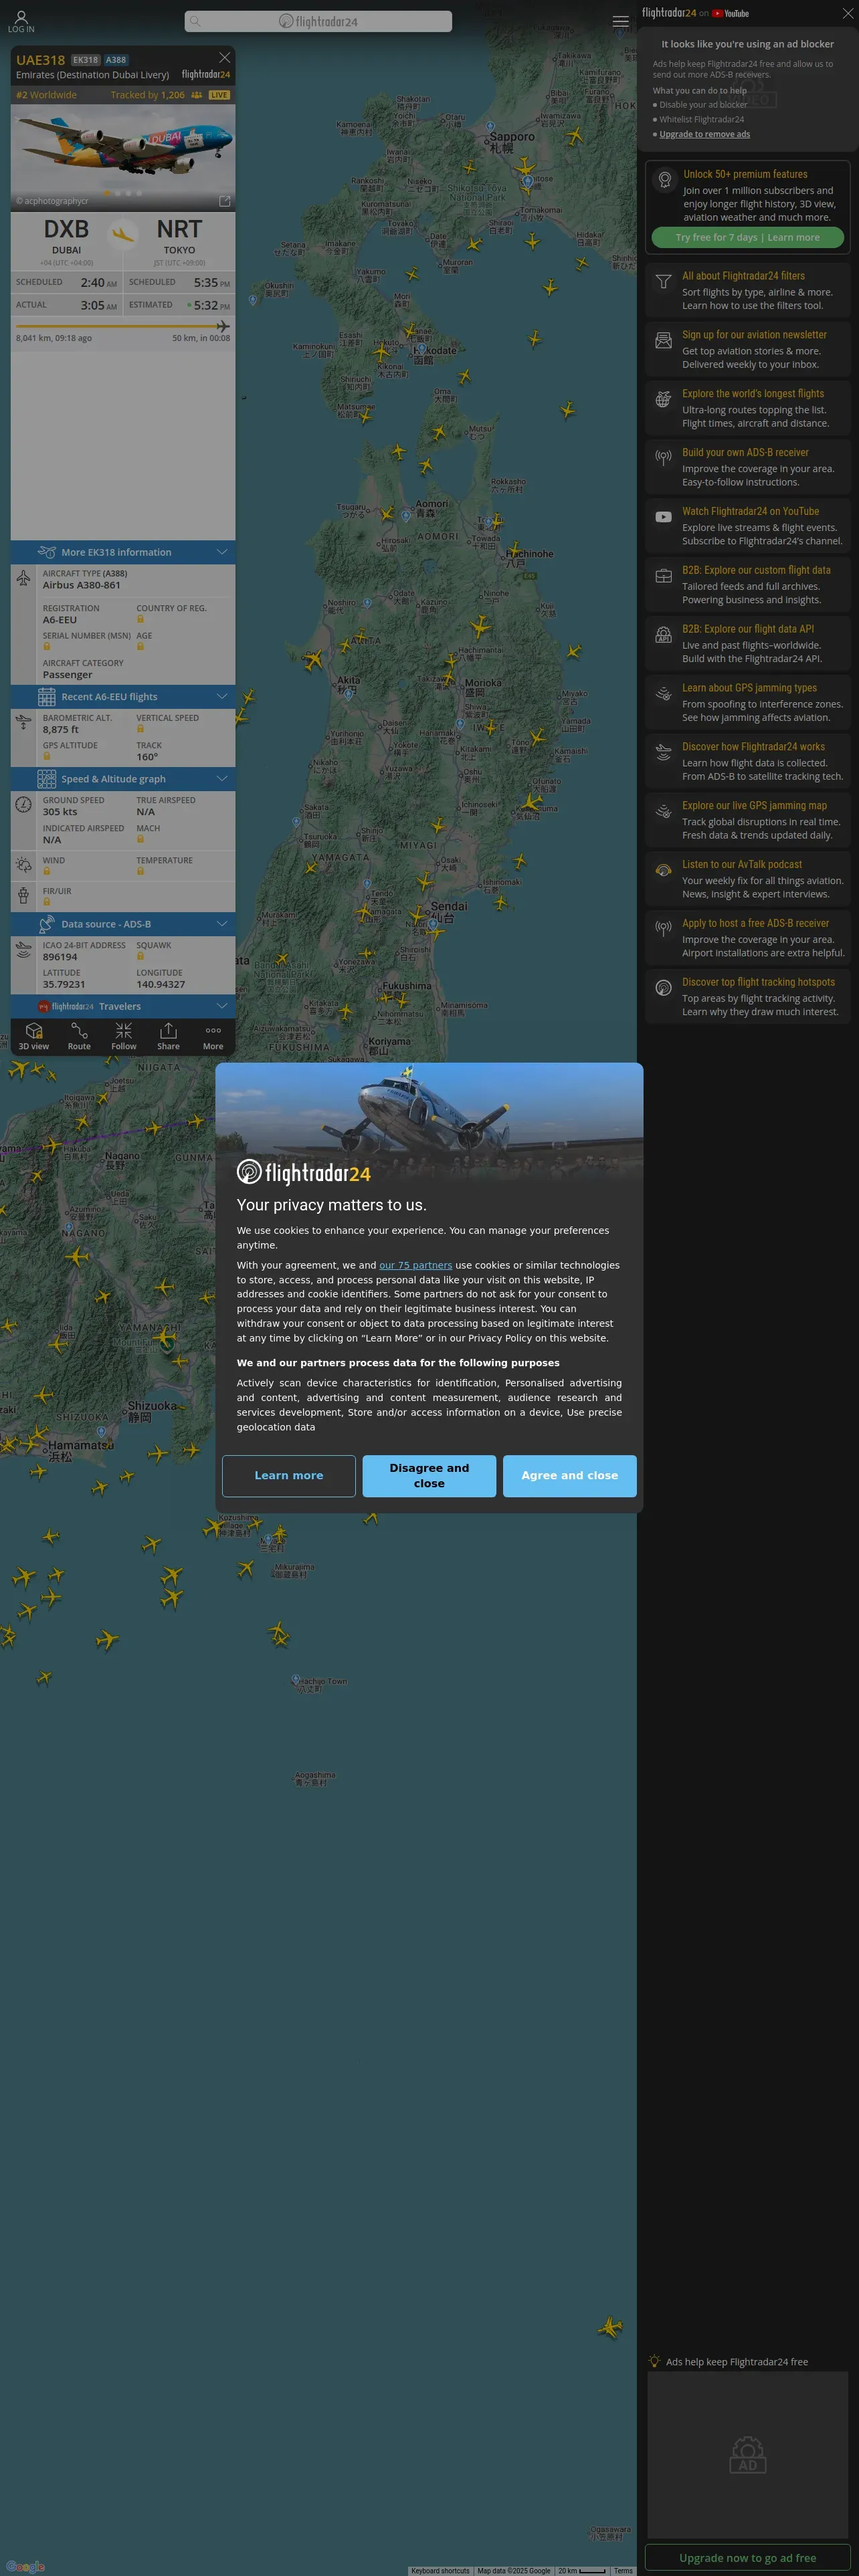Open Learn about GPS jamming types
The height and width of the screenshot is (2576, 859).
point(748,702)
